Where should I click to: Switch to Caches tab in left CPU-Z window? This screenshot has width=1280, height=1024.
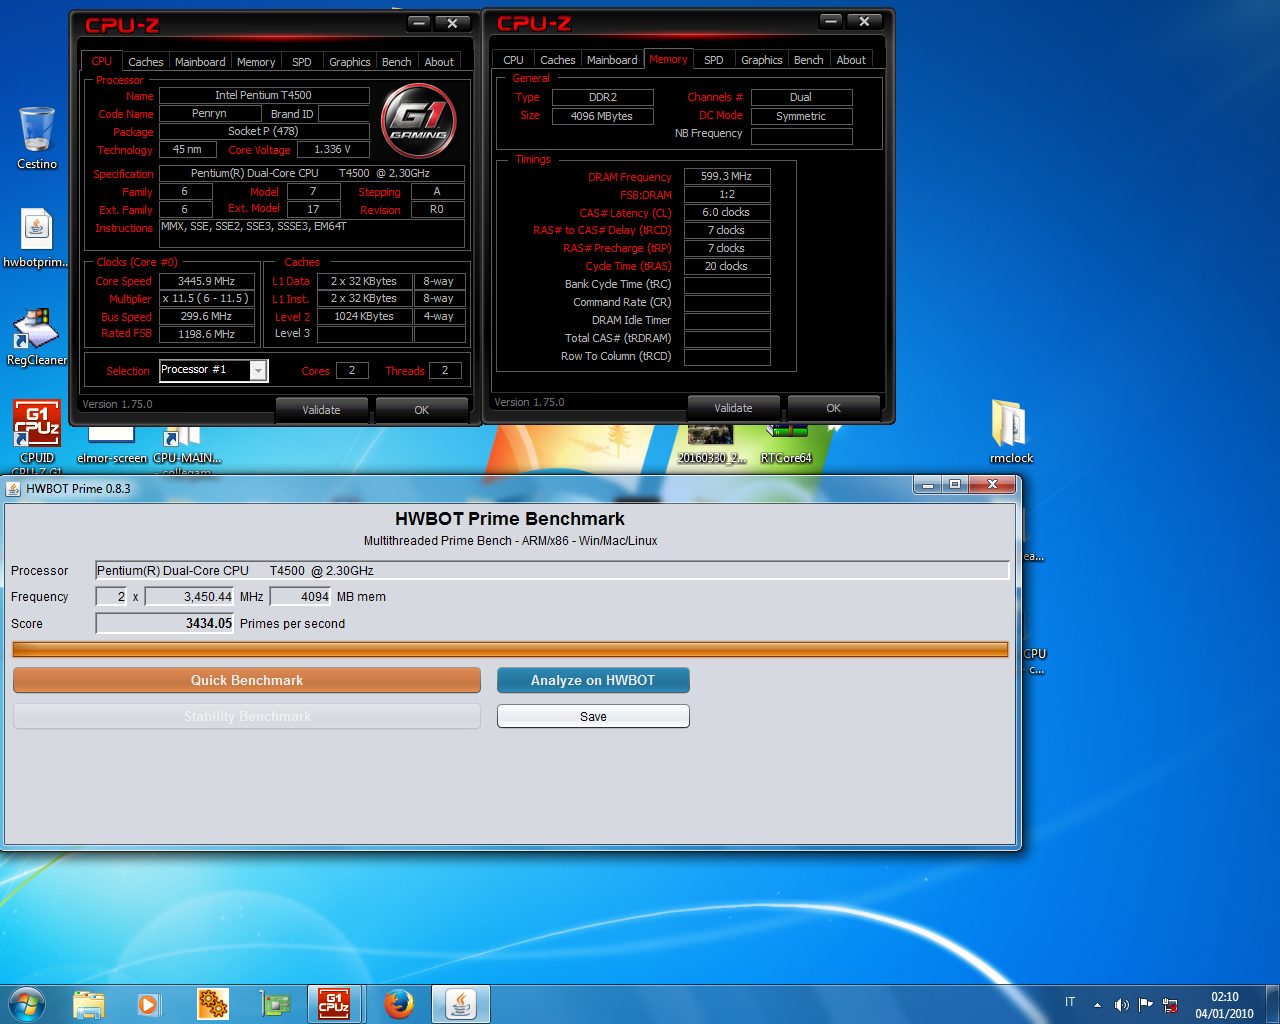tap(146, 62)
